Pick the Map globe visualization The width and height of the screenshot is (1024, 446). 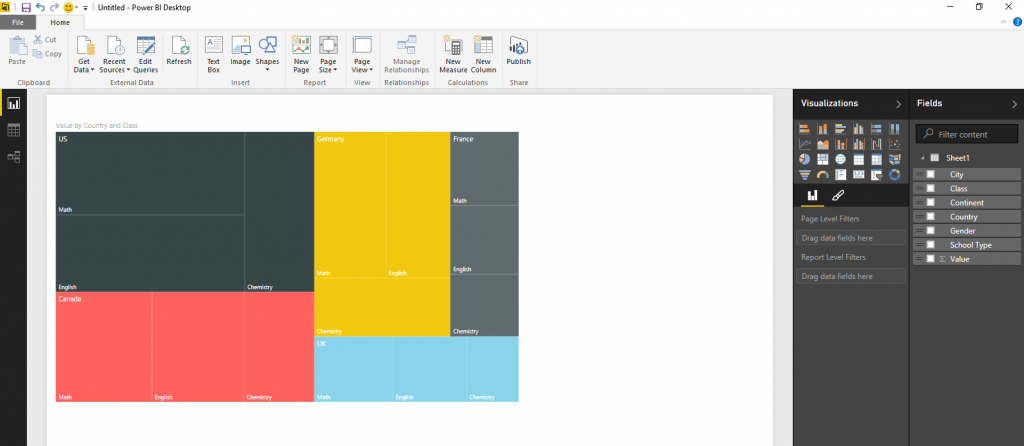(840, 159)
